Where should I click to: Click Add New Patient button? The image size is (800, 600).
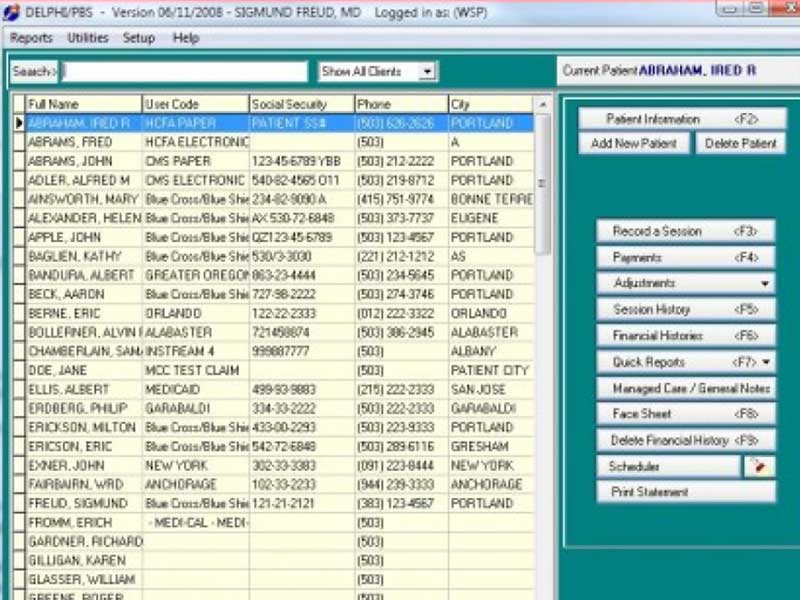point(634,143)
